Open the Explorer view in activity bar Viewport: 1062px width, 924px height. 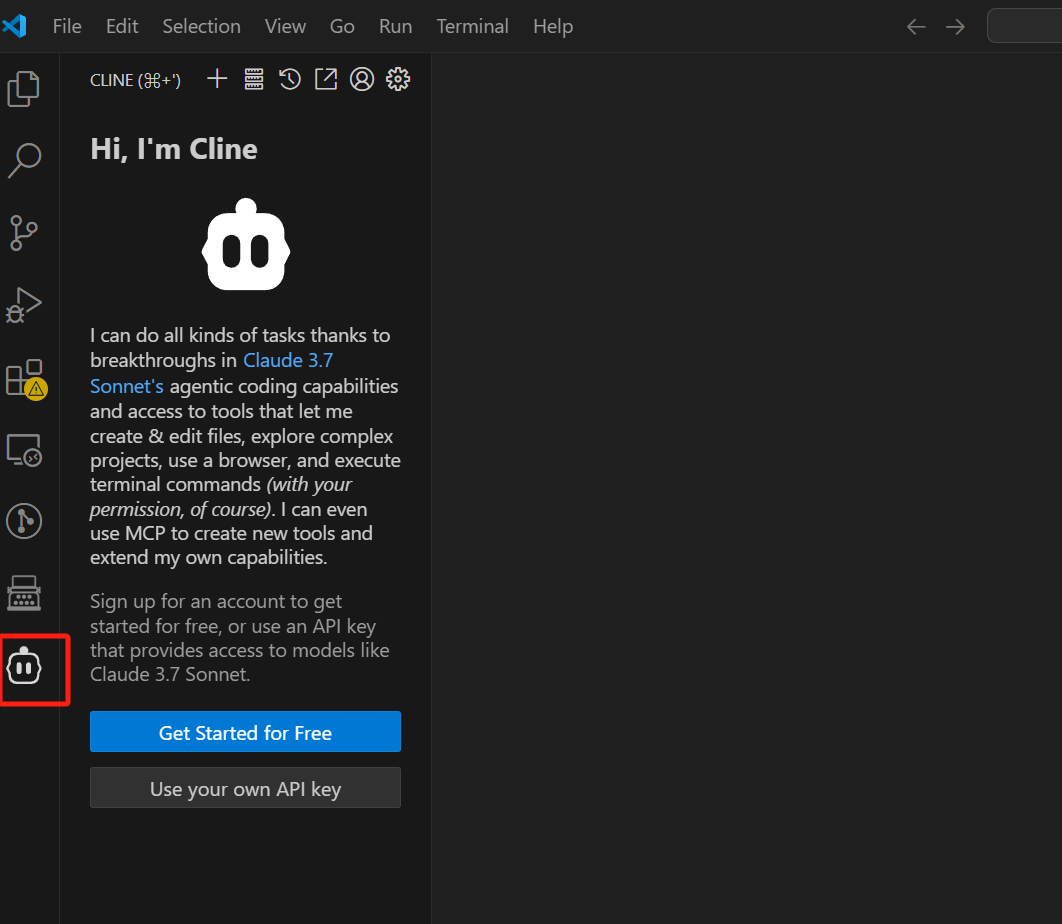[24, 89]
